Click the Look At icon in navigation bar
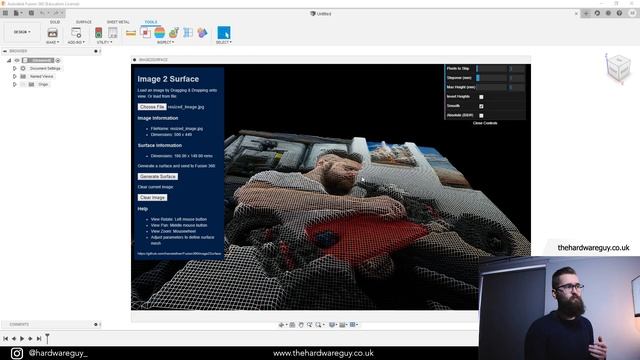Image resolution: width=640 pixels, height=360 pixels. [292, 325]
